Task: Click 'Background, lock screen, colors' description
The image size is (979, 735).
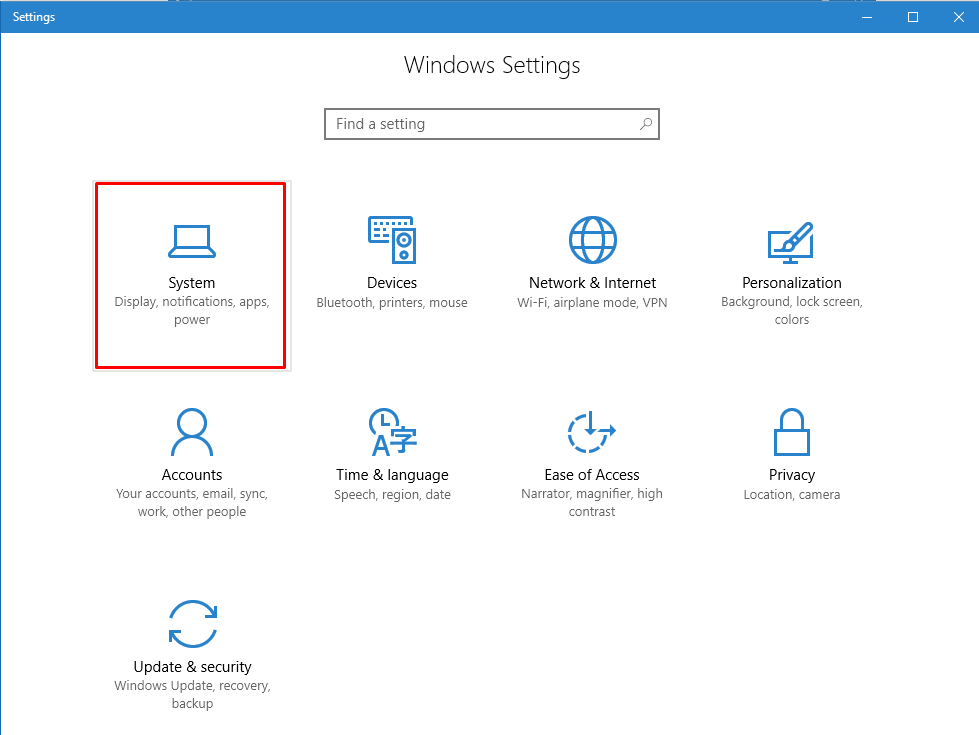Action: point(792,310)
